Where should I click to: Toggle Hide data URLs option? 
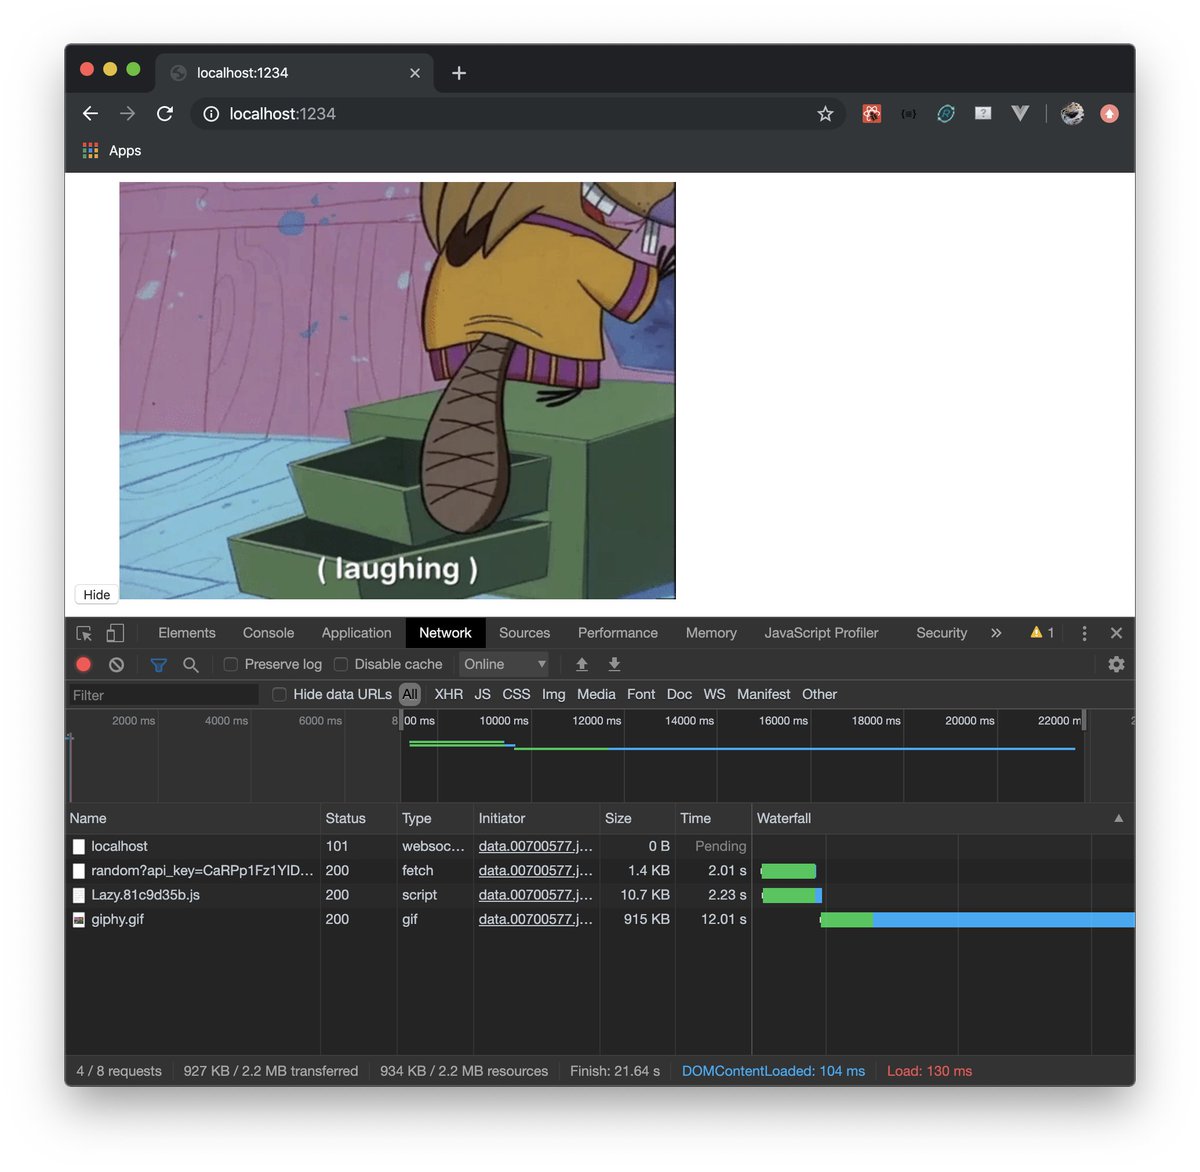tap(278, 694)
